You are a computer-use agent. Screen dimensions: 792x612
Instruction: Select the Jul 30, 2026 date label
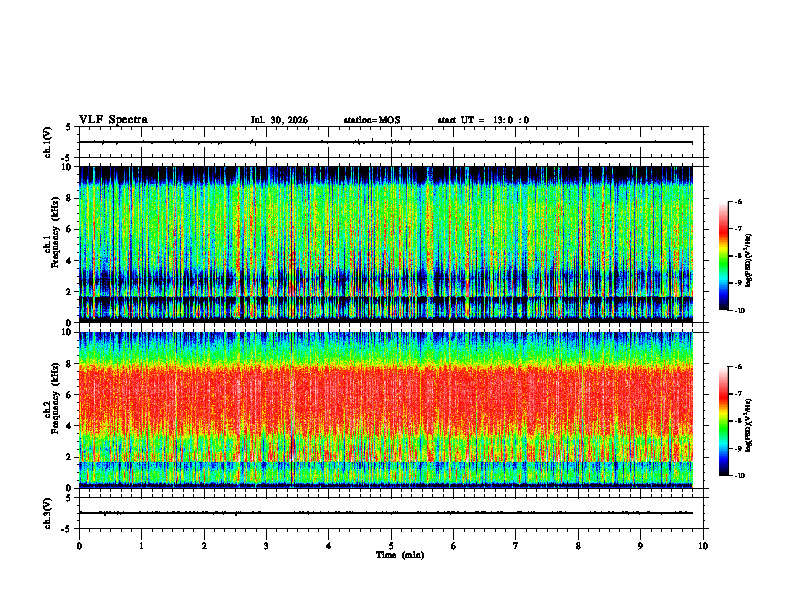click(279, 120)
